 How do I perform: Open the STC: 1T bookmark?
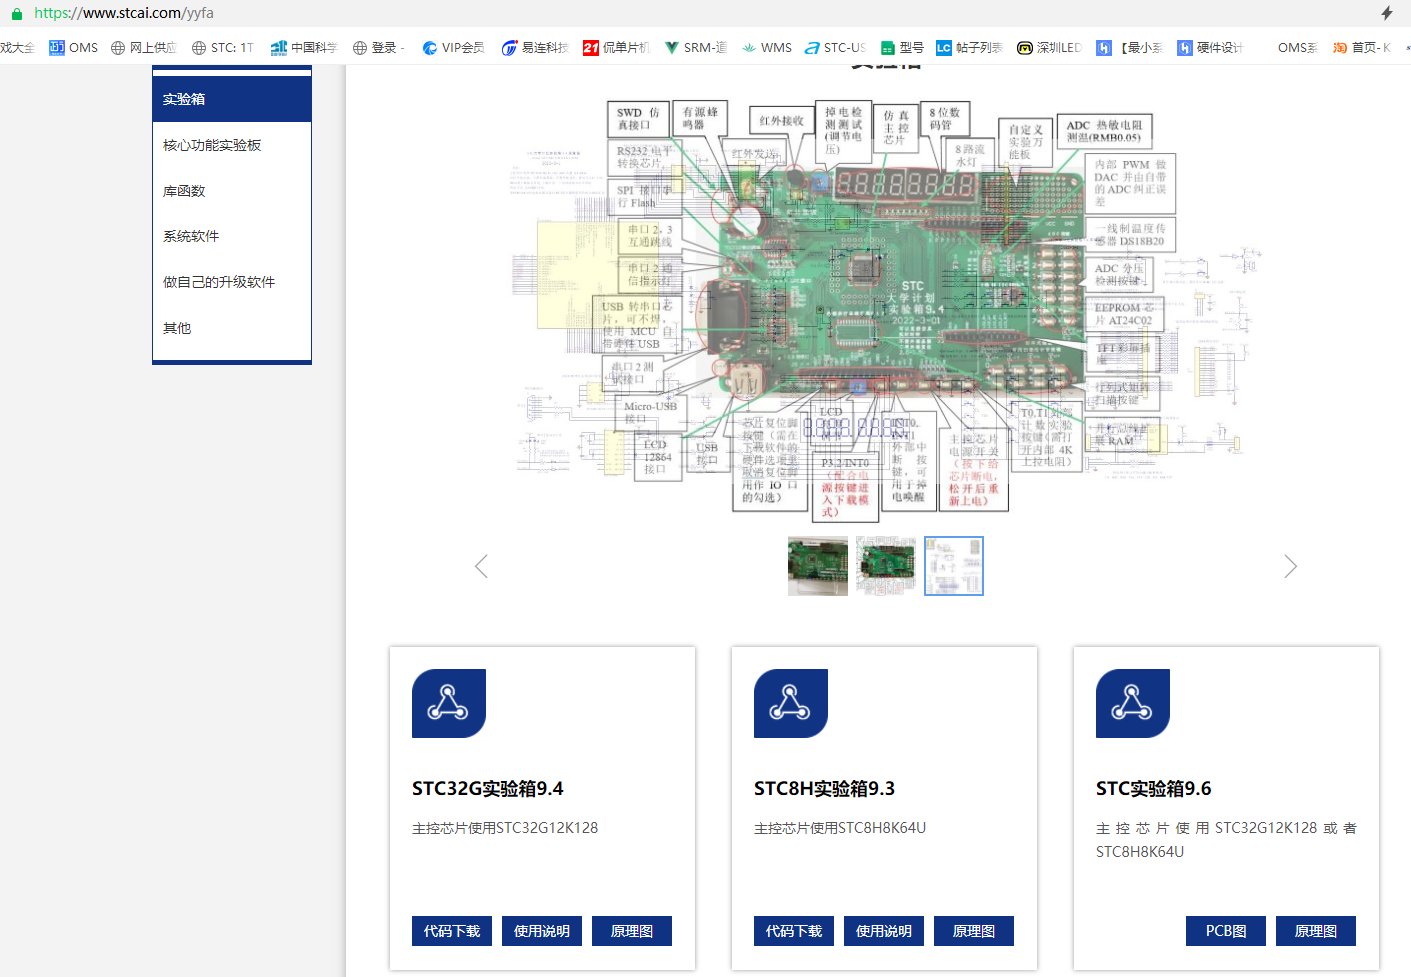(223, 47)
